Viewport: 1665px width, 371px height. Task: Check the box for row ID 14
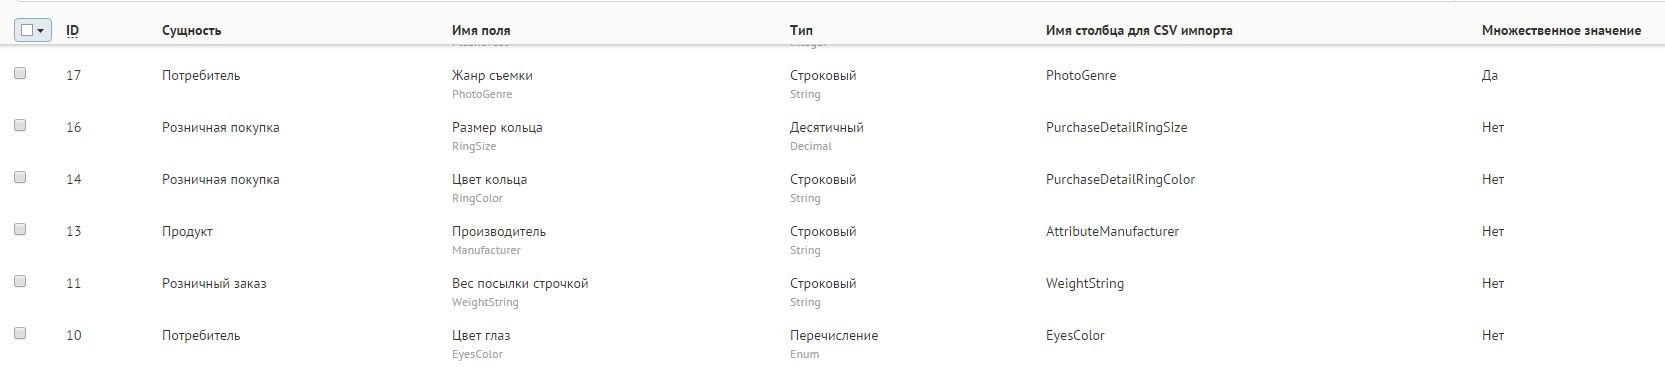(20, 177)
